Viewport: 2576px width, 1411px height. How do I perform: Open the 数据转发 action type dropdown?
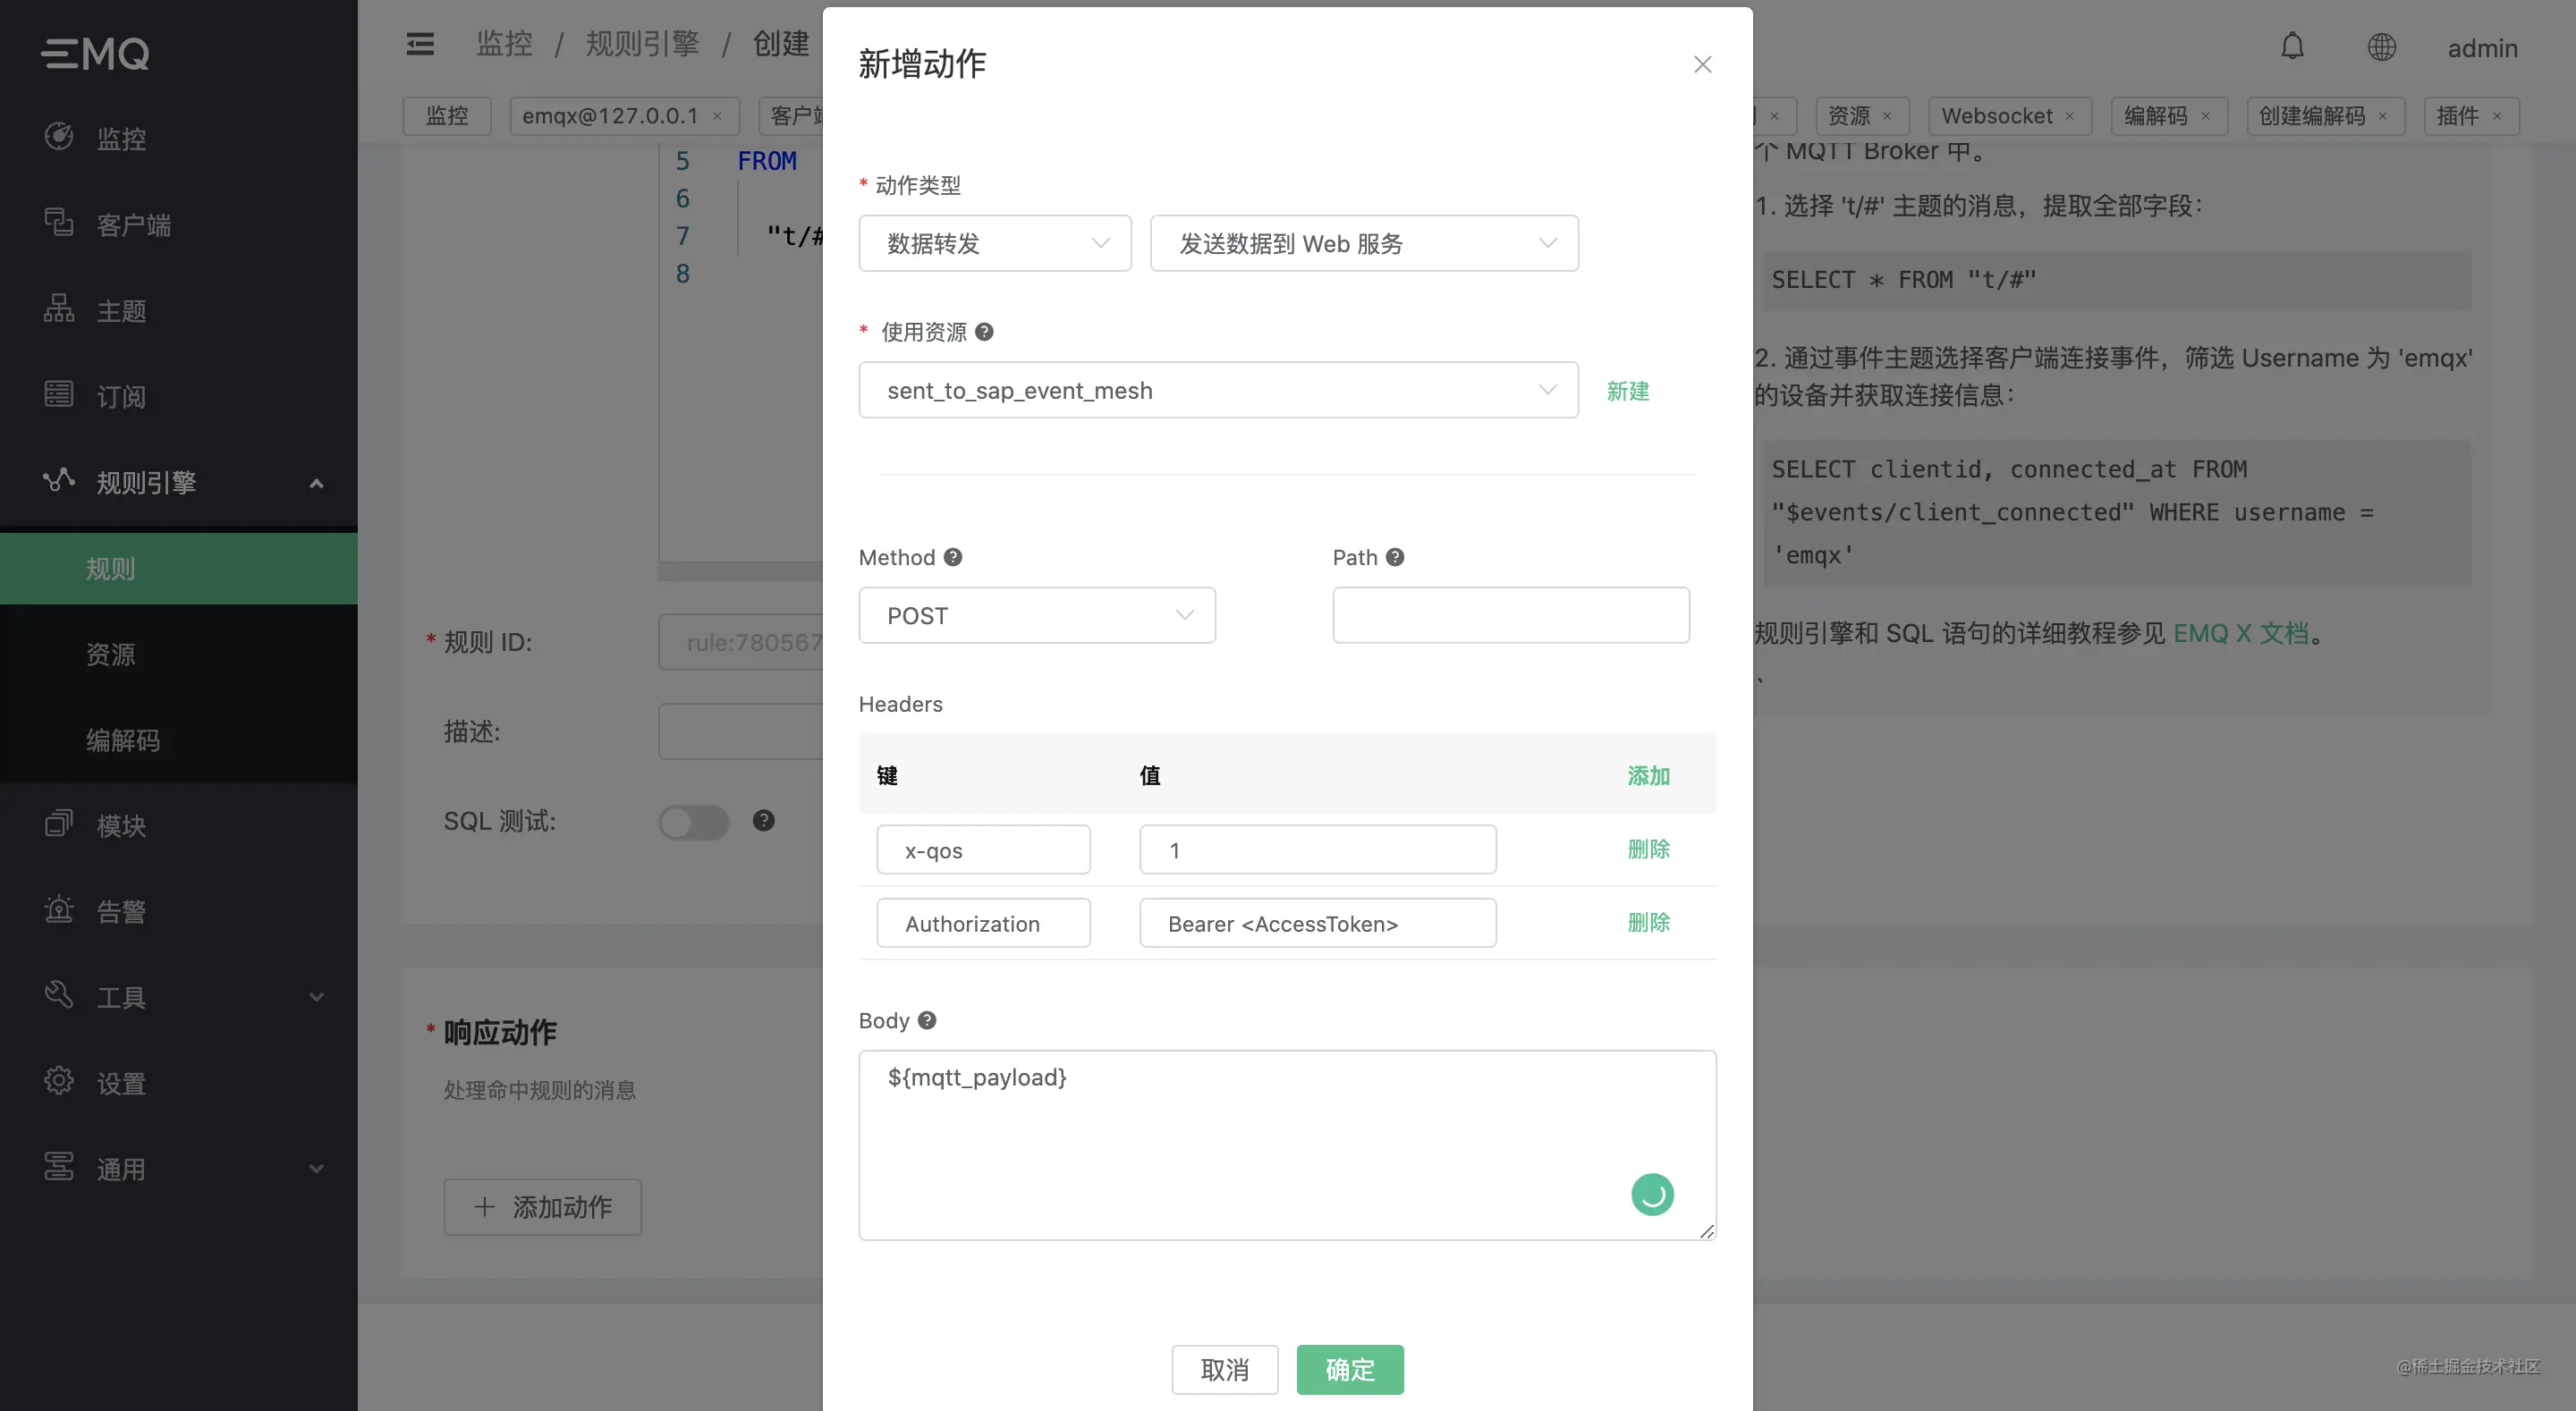point(995,243)
